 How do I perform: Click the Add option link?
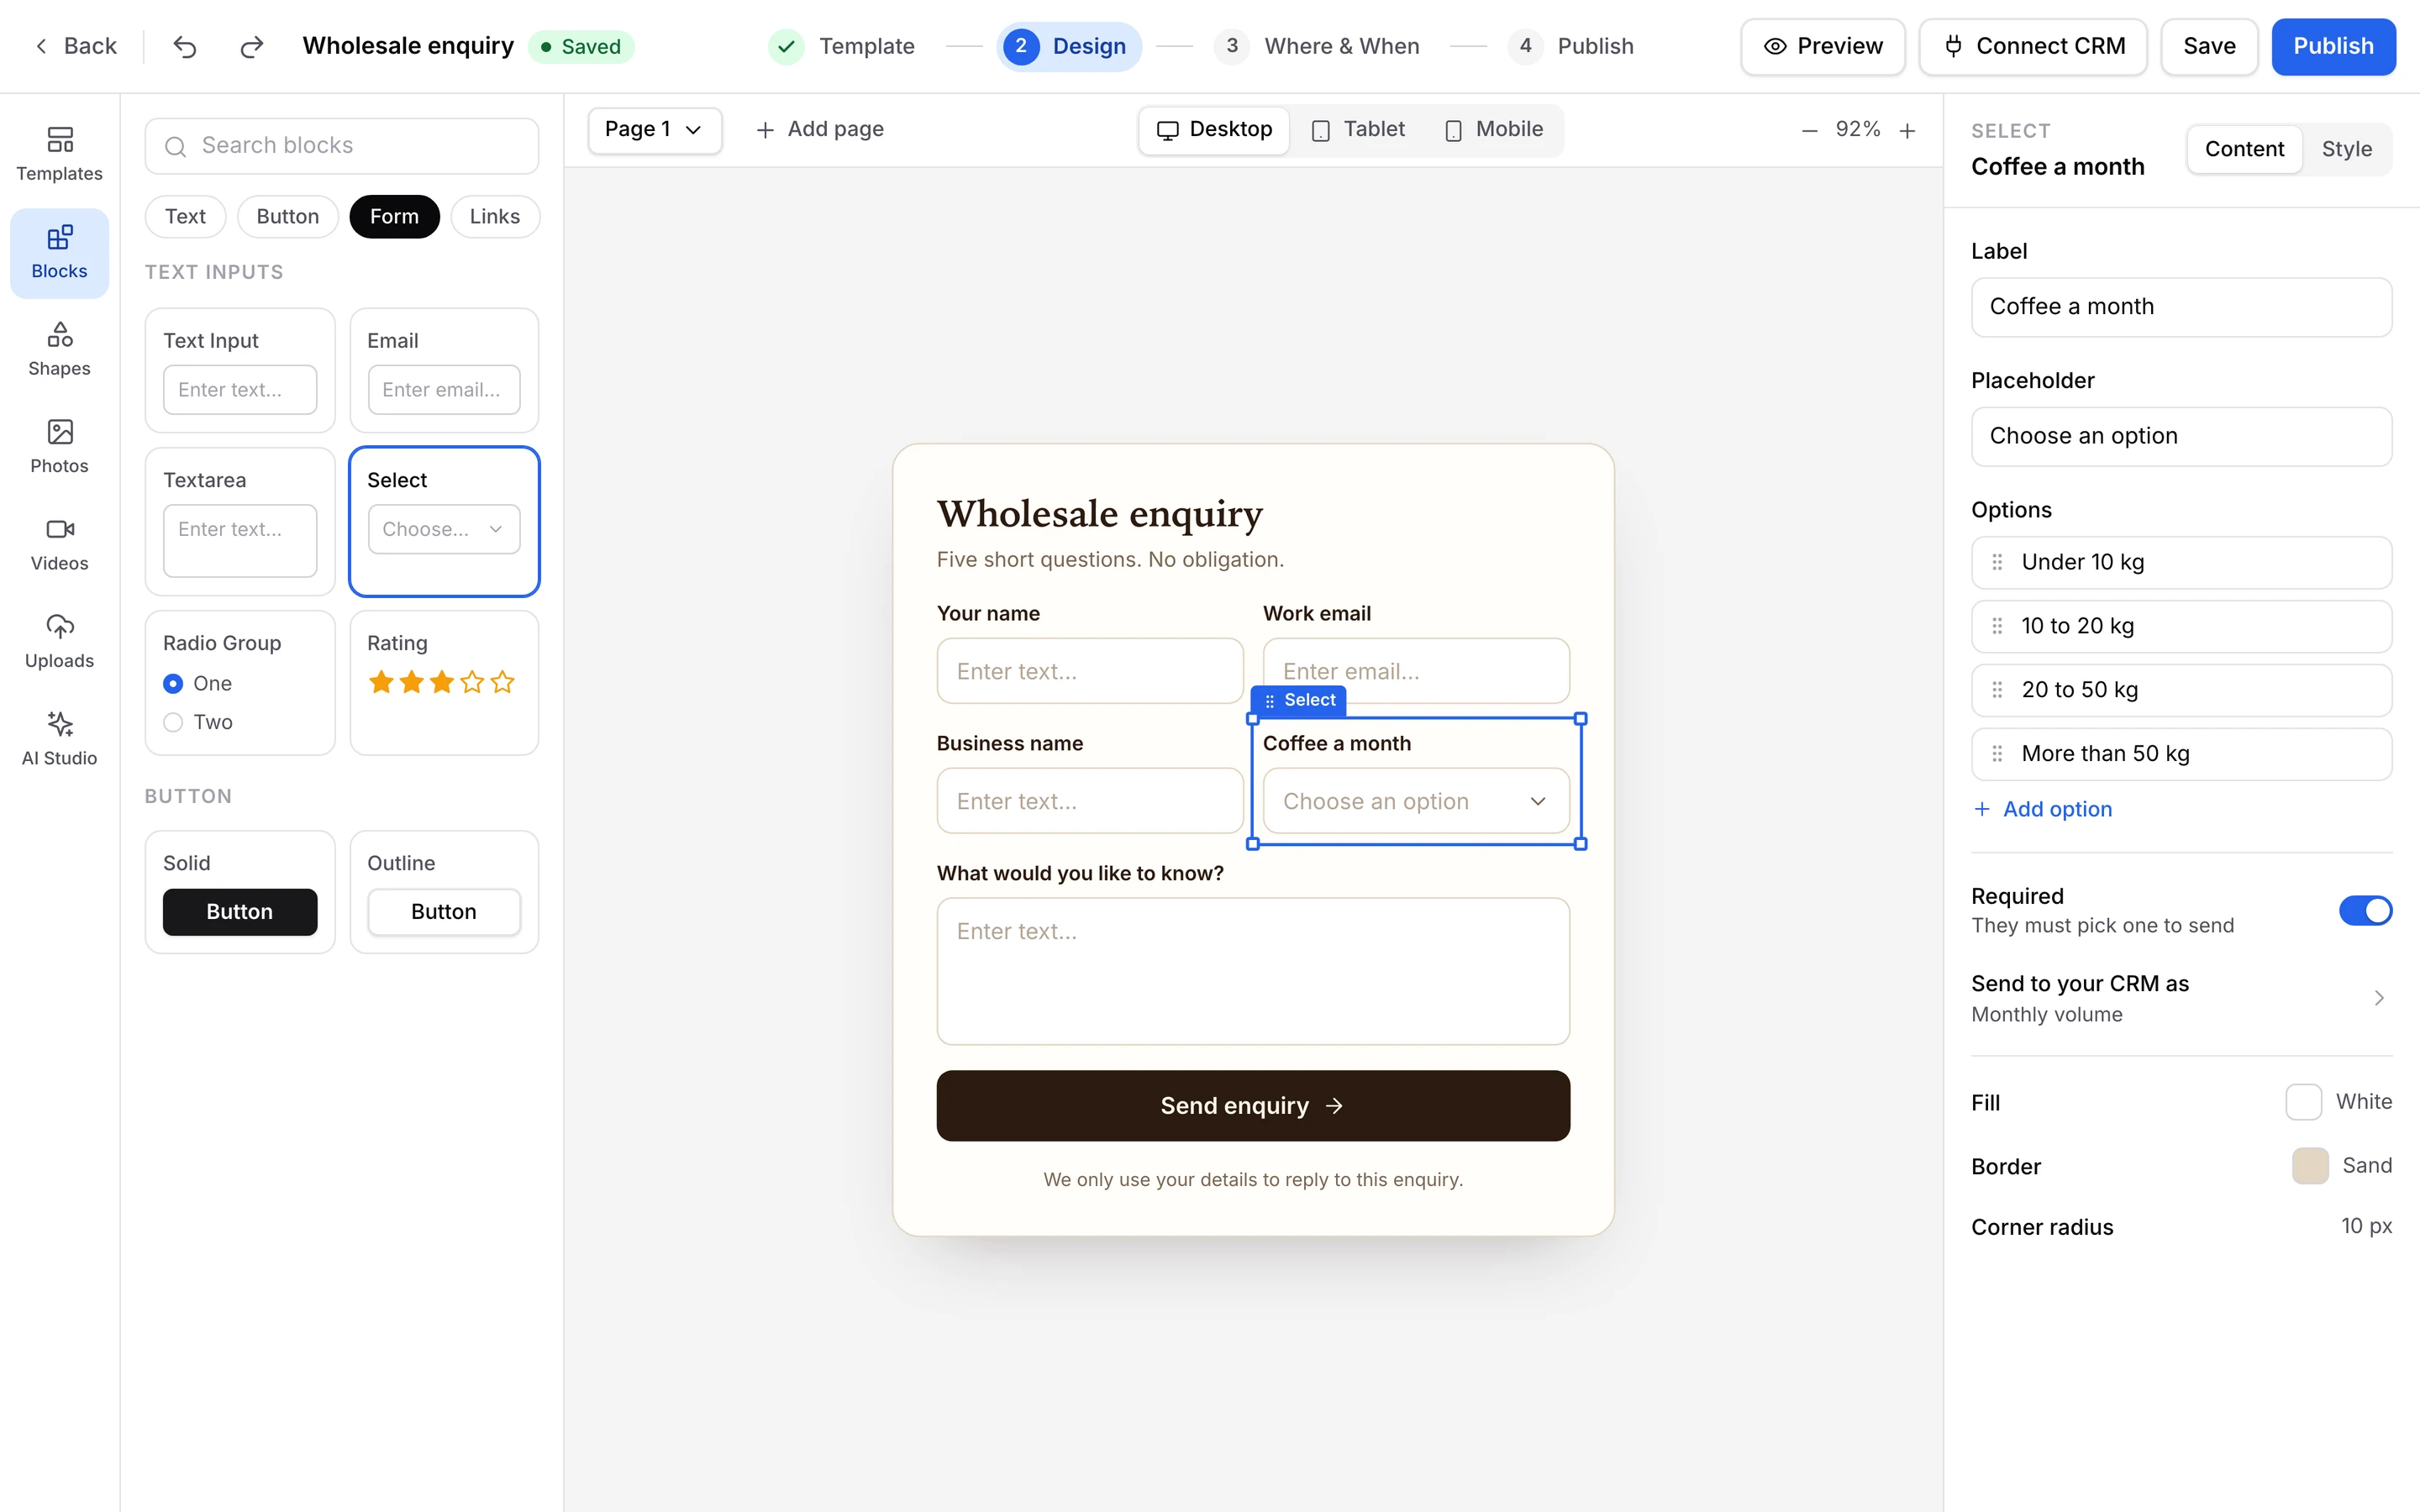coord(2043,809)
